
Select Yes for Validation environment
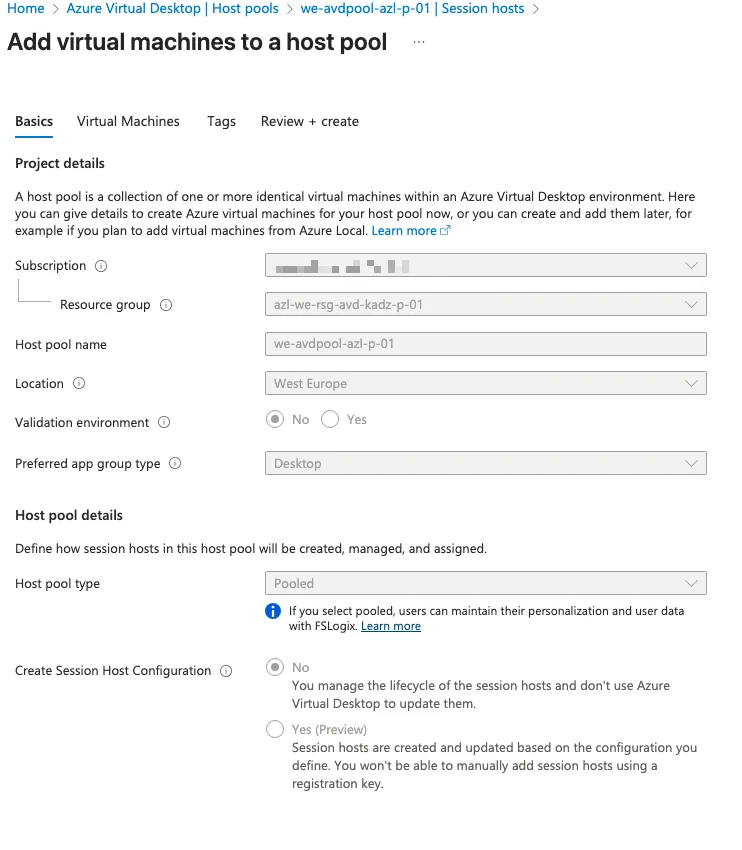click(x=331, y=420)
